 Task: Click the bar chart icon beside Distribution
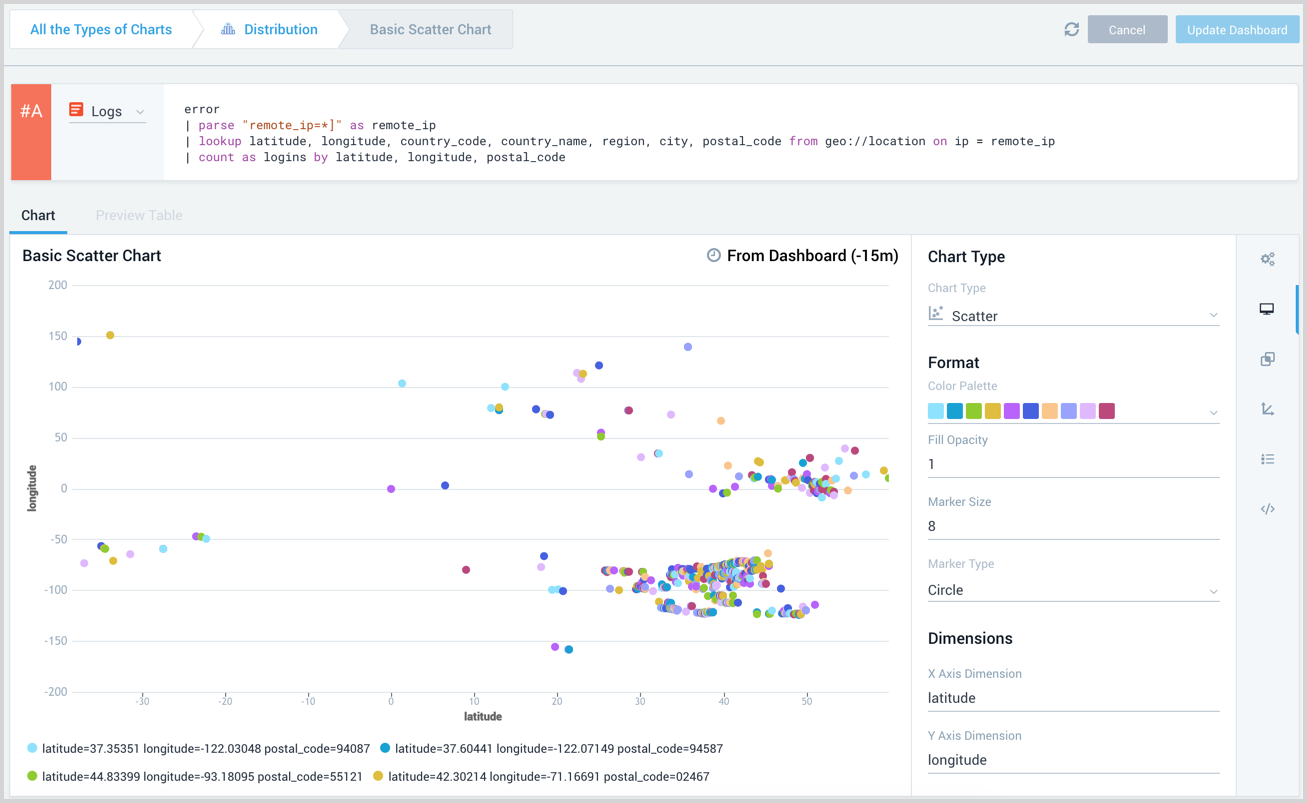point(228,30)
